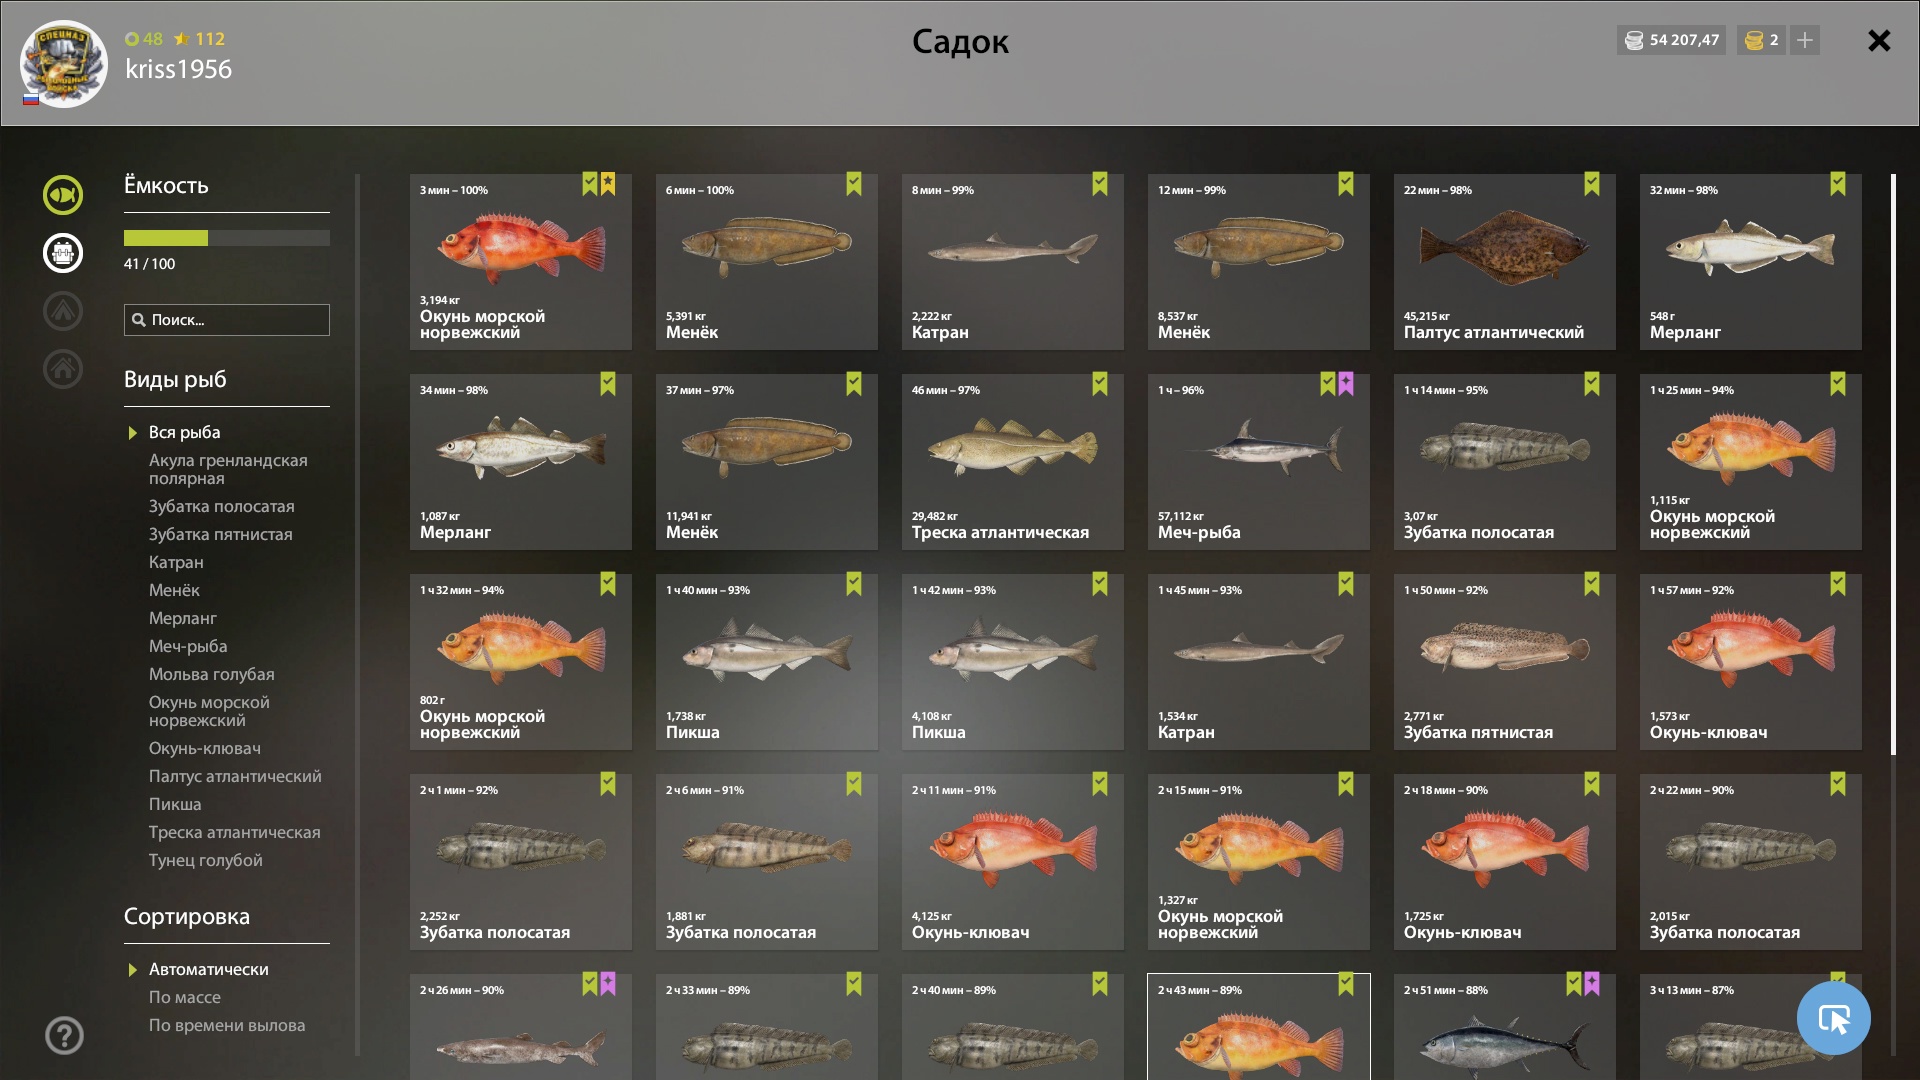Viewport: 1920px width, 1080px height.
Task: Toggle green bookmark on 1,738 кг Пикша card
Action: coord(854,584)
